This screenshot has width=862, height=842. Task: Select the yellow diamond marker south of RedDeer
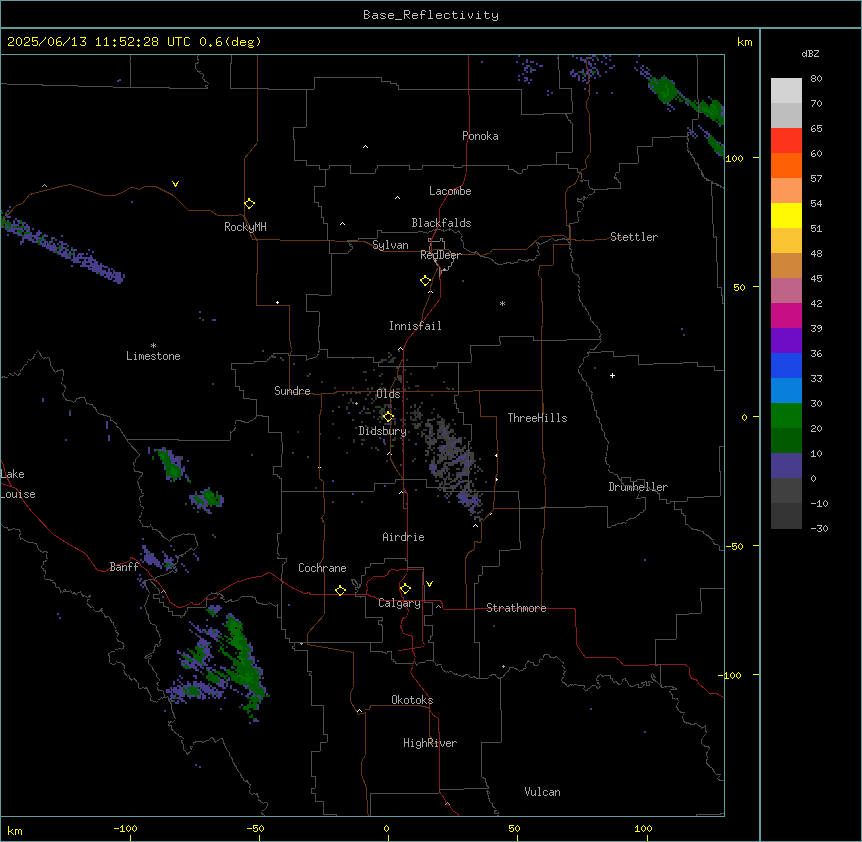click(426, 281)
